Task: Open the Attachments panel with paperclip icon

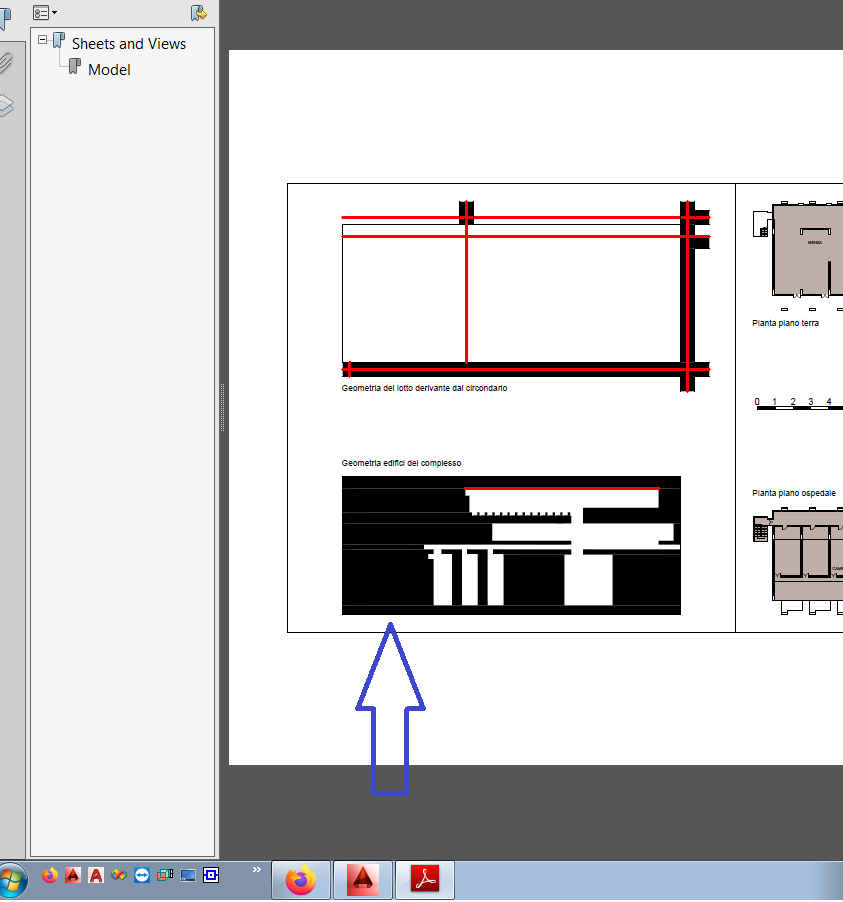Action: (x=6, y=62)
